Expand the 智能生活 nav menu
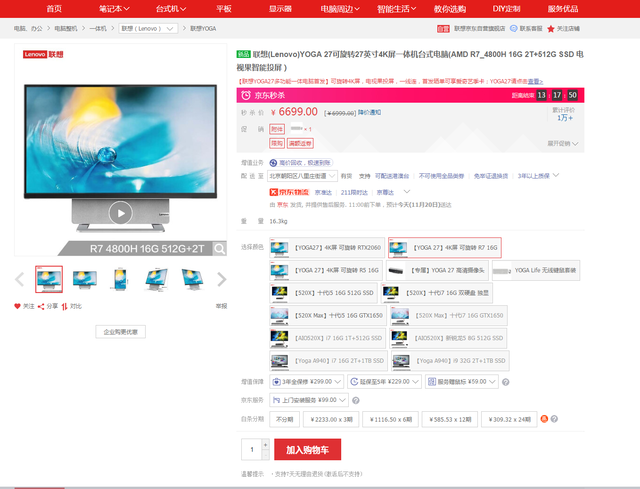This screenshot has height=489, width=640. pyautogui.click(x=396, y=9)
